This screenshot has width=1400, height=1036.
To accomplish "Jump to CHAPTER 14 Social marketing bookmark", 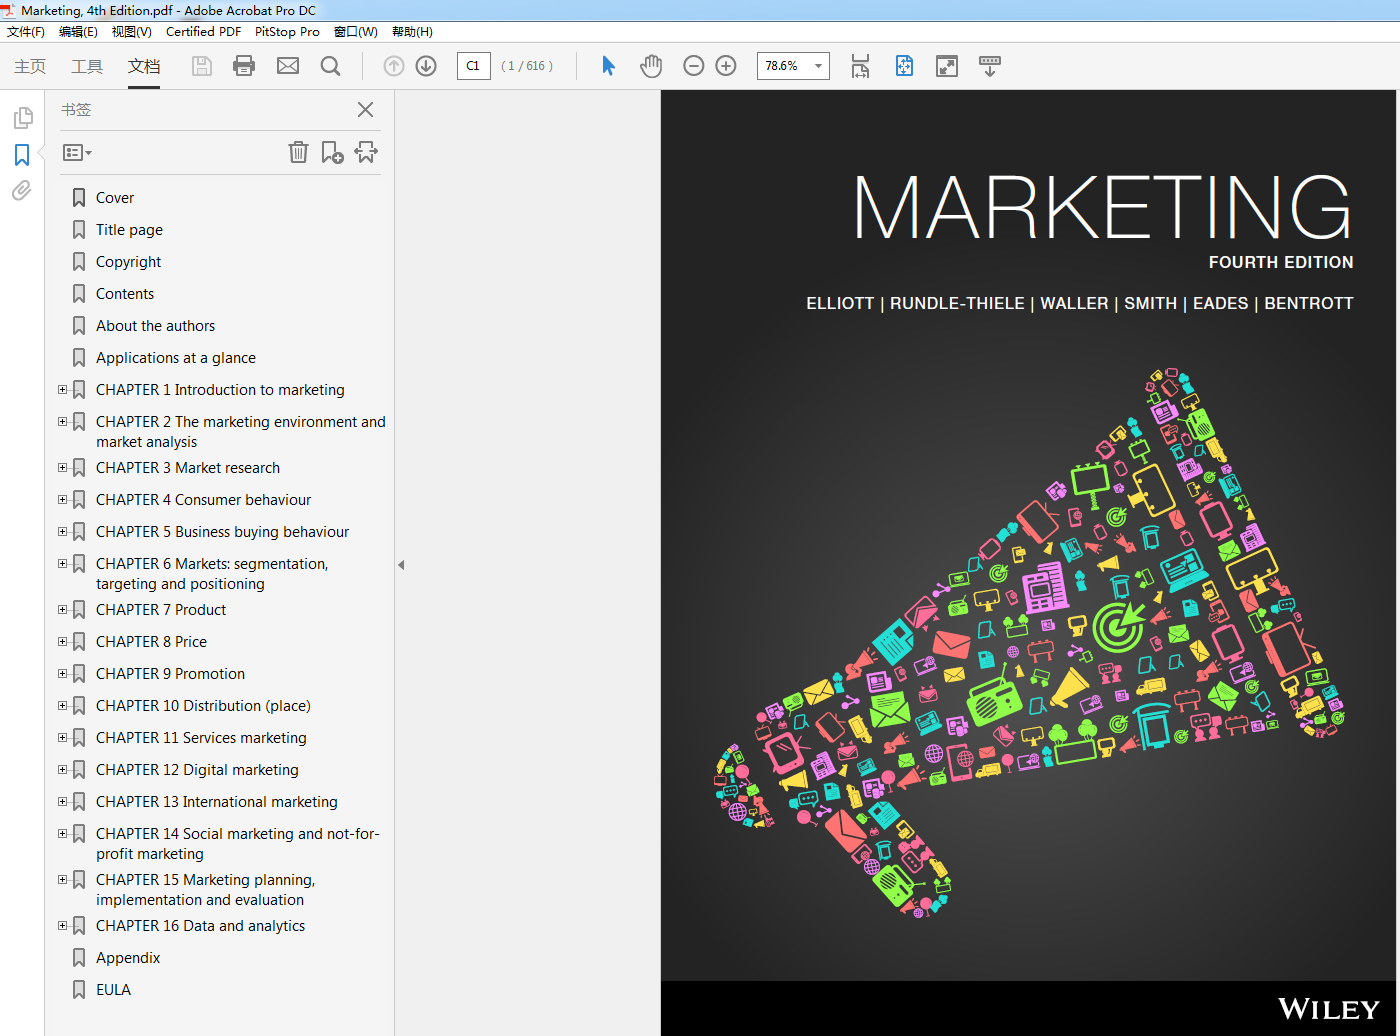I will point(238,844).
